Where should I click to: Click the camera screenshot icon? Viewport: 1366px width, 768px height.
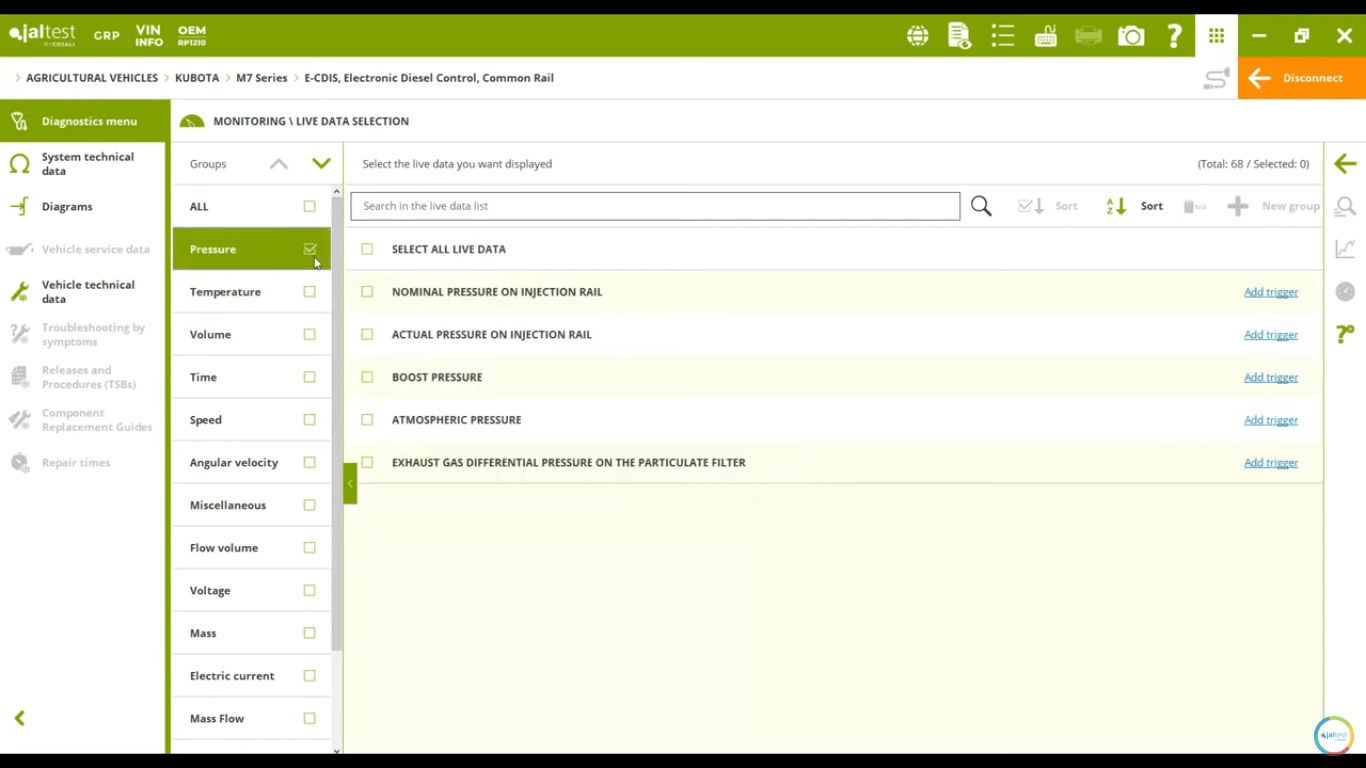tap(1131, 36)
